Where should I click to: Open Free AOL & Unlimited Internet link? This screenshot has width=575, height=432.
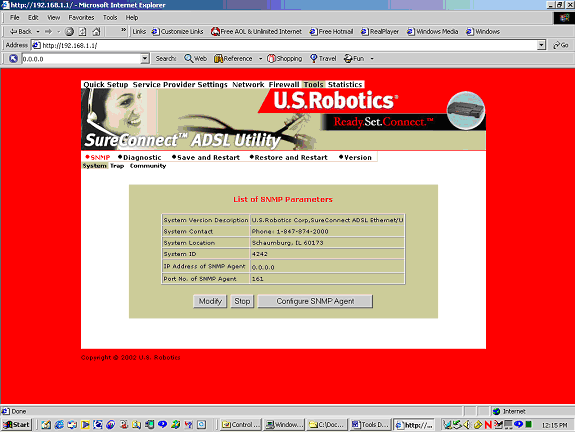click(x=256, y=32)
